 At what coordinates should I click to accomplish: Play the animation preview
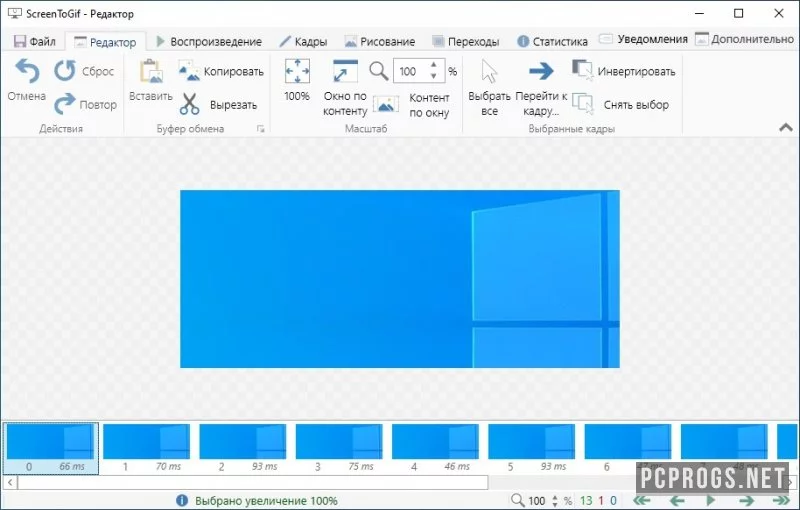point(711,500)
